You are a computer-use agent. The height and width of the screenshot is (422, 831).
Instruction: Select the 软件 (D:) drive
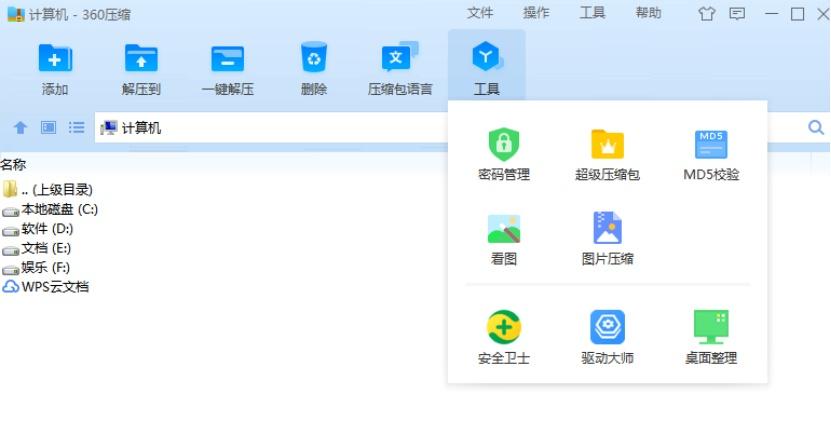(x=38, y=229)
